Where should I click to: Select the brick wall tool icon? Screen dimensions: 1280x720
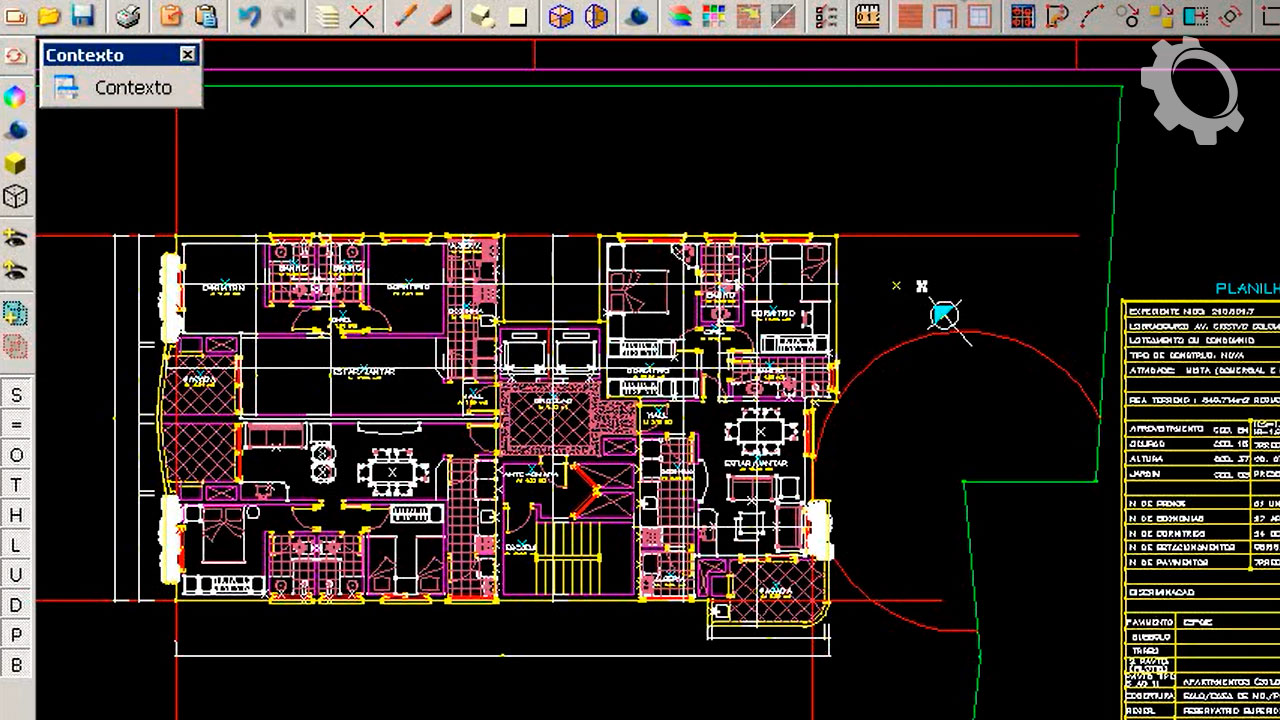point(910,16)
